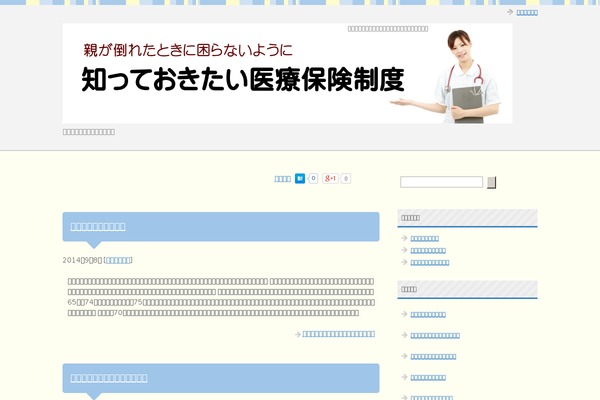Open the post title above the 2014 date

click(98, 227)
